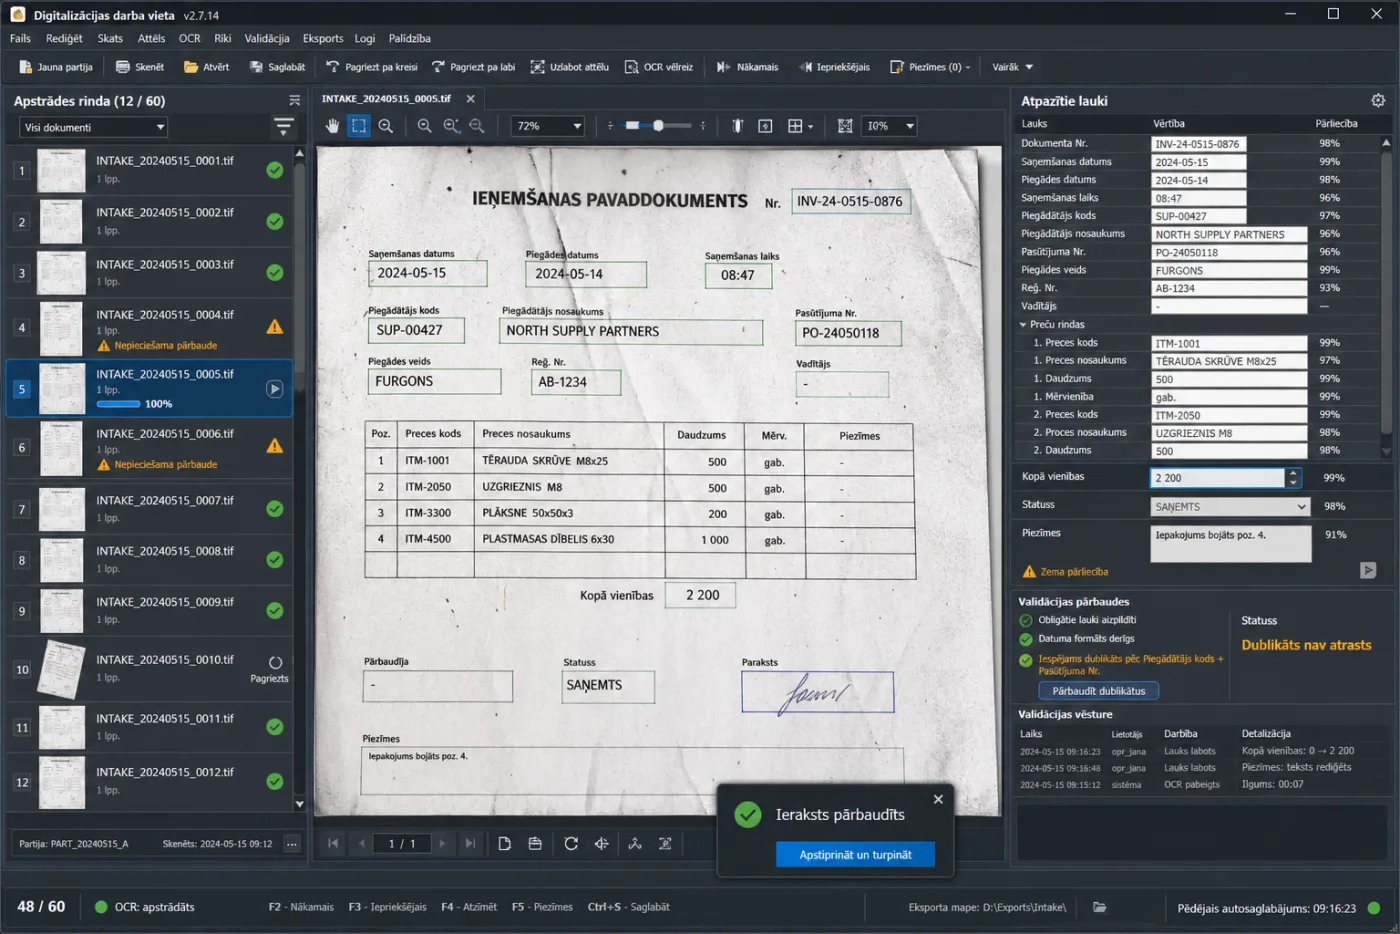Open queue panel options icon next to Apstrādes rinda
This screenshot has height=934, width=1400.
[294, 100]
